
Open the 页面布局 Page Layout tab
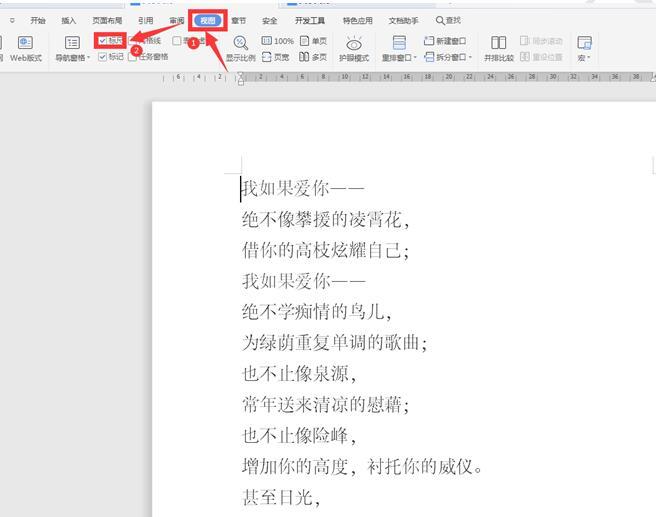107,20
